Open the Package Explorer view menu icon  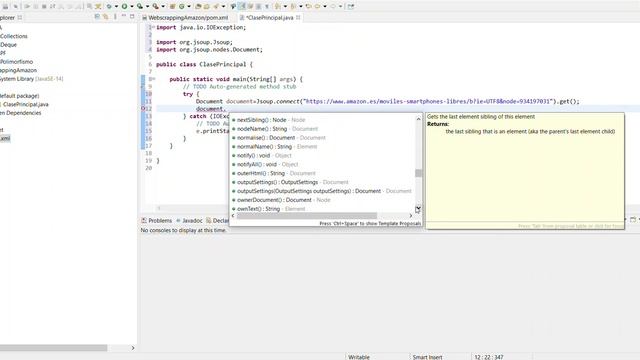115,16
